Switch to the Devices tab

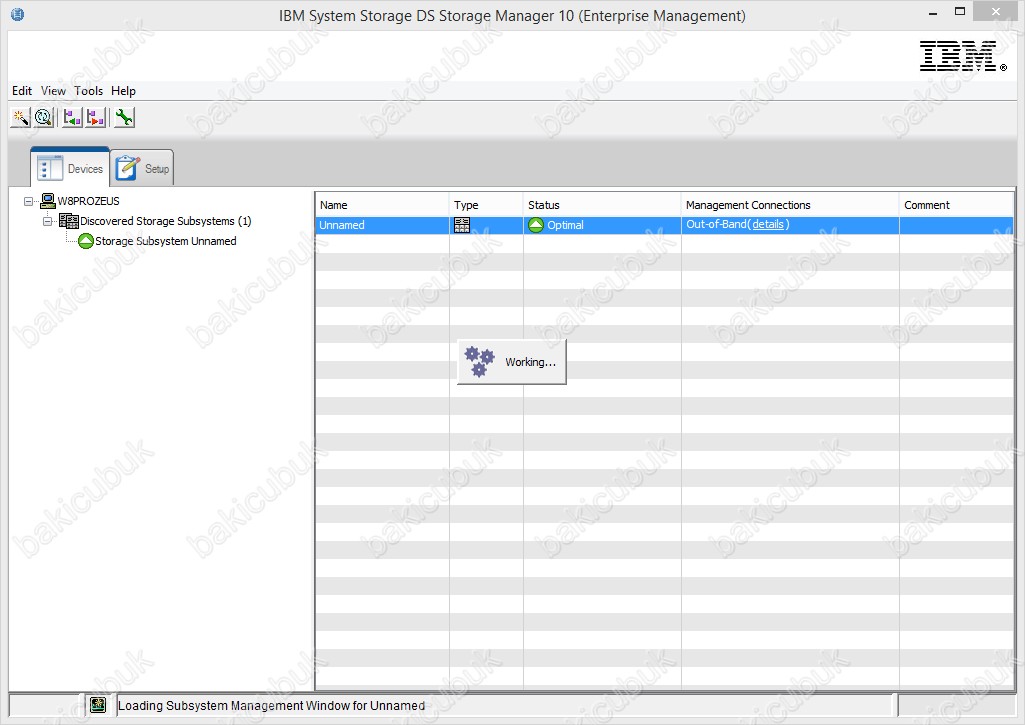[x=70, y=168]
